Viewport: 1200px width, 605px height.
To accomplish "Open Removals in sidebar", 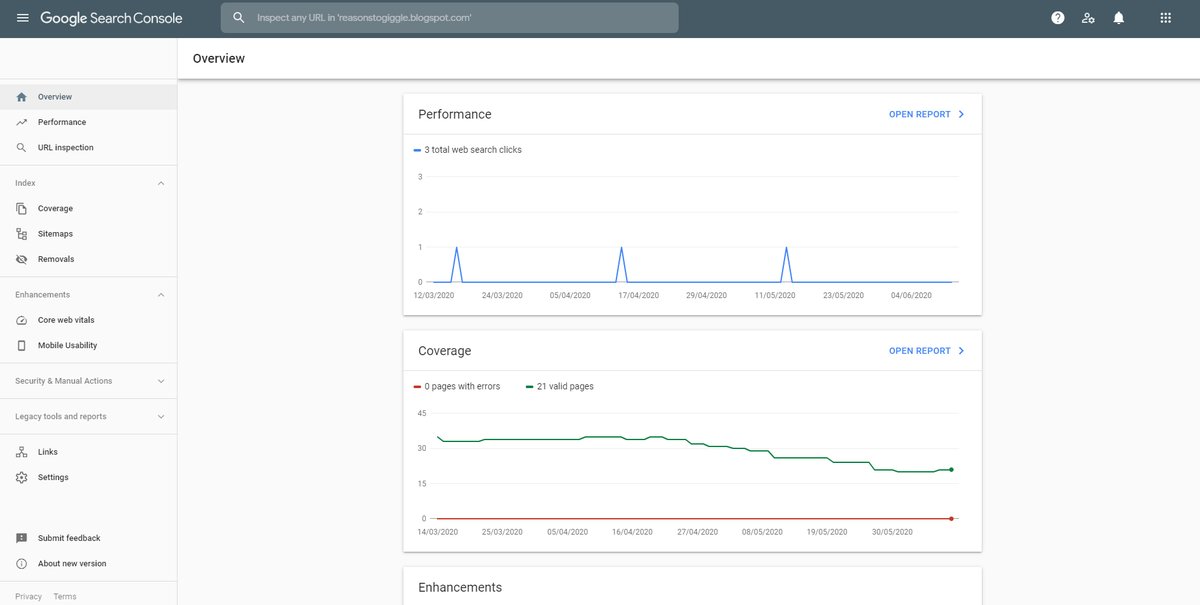I will (x=88, y=259).
